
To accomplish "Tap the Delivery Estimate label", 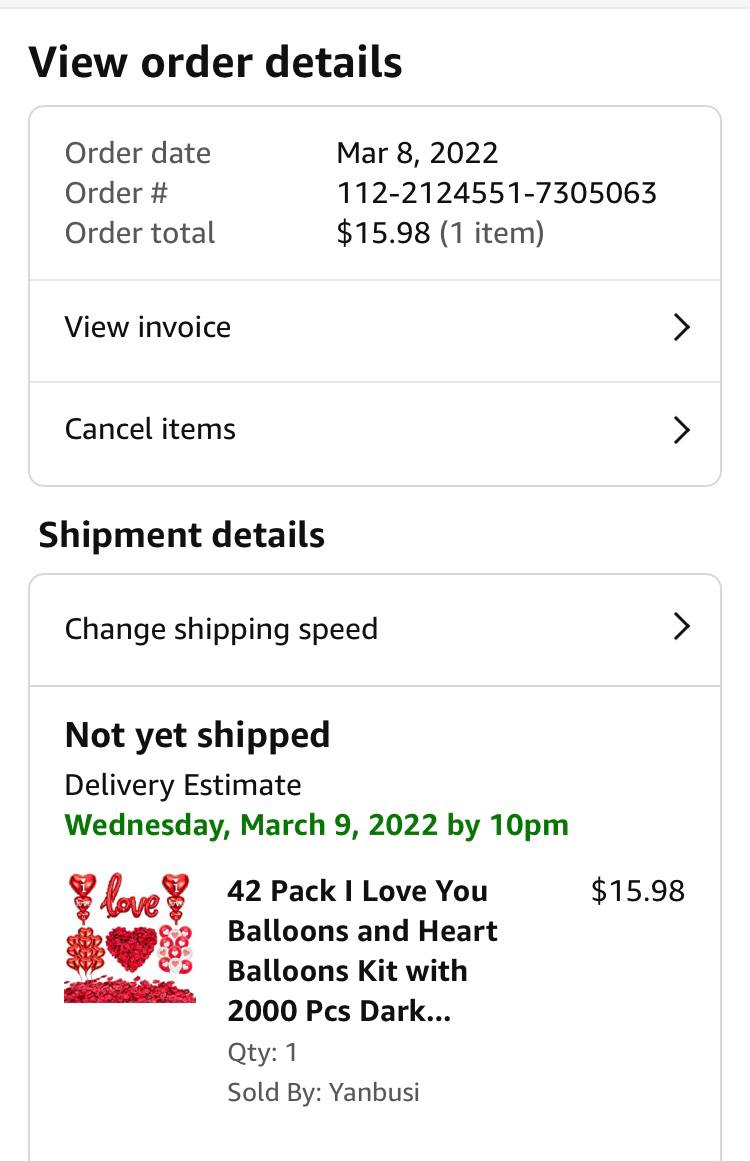I will pyautogui.click(x=183, y=785).
